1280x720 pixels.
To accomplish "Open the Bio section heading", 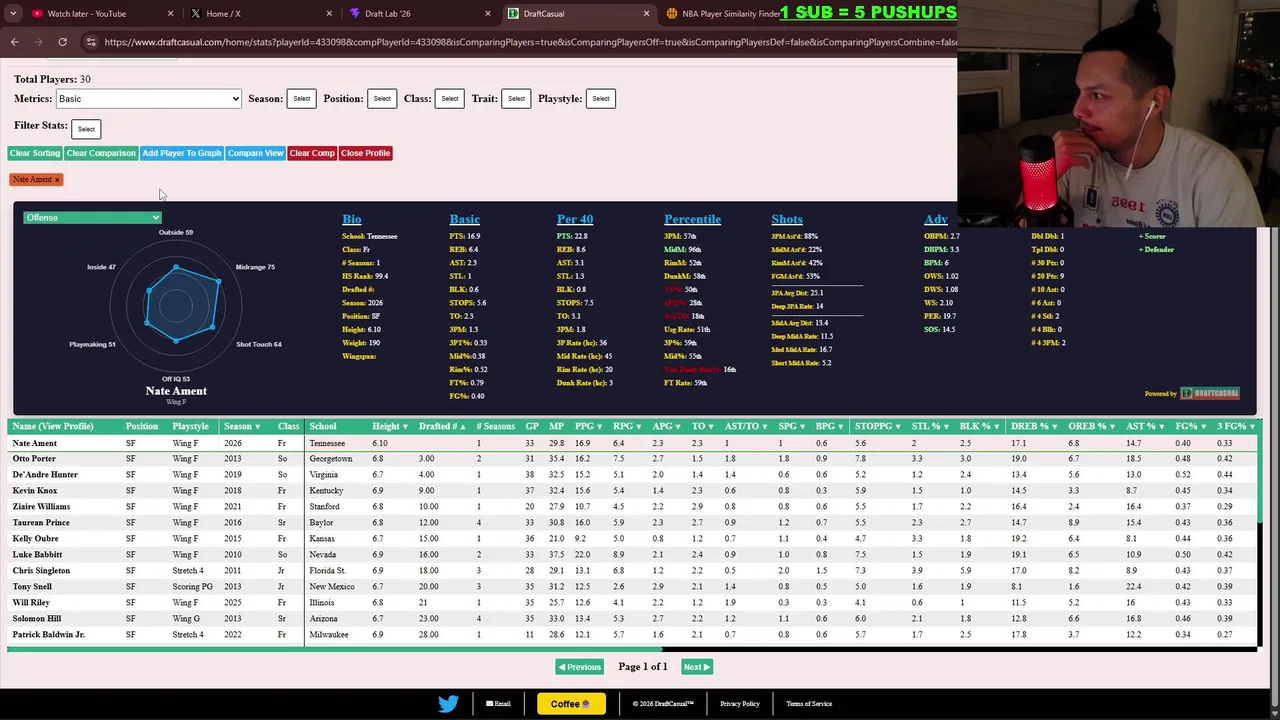I will [352, 219].
